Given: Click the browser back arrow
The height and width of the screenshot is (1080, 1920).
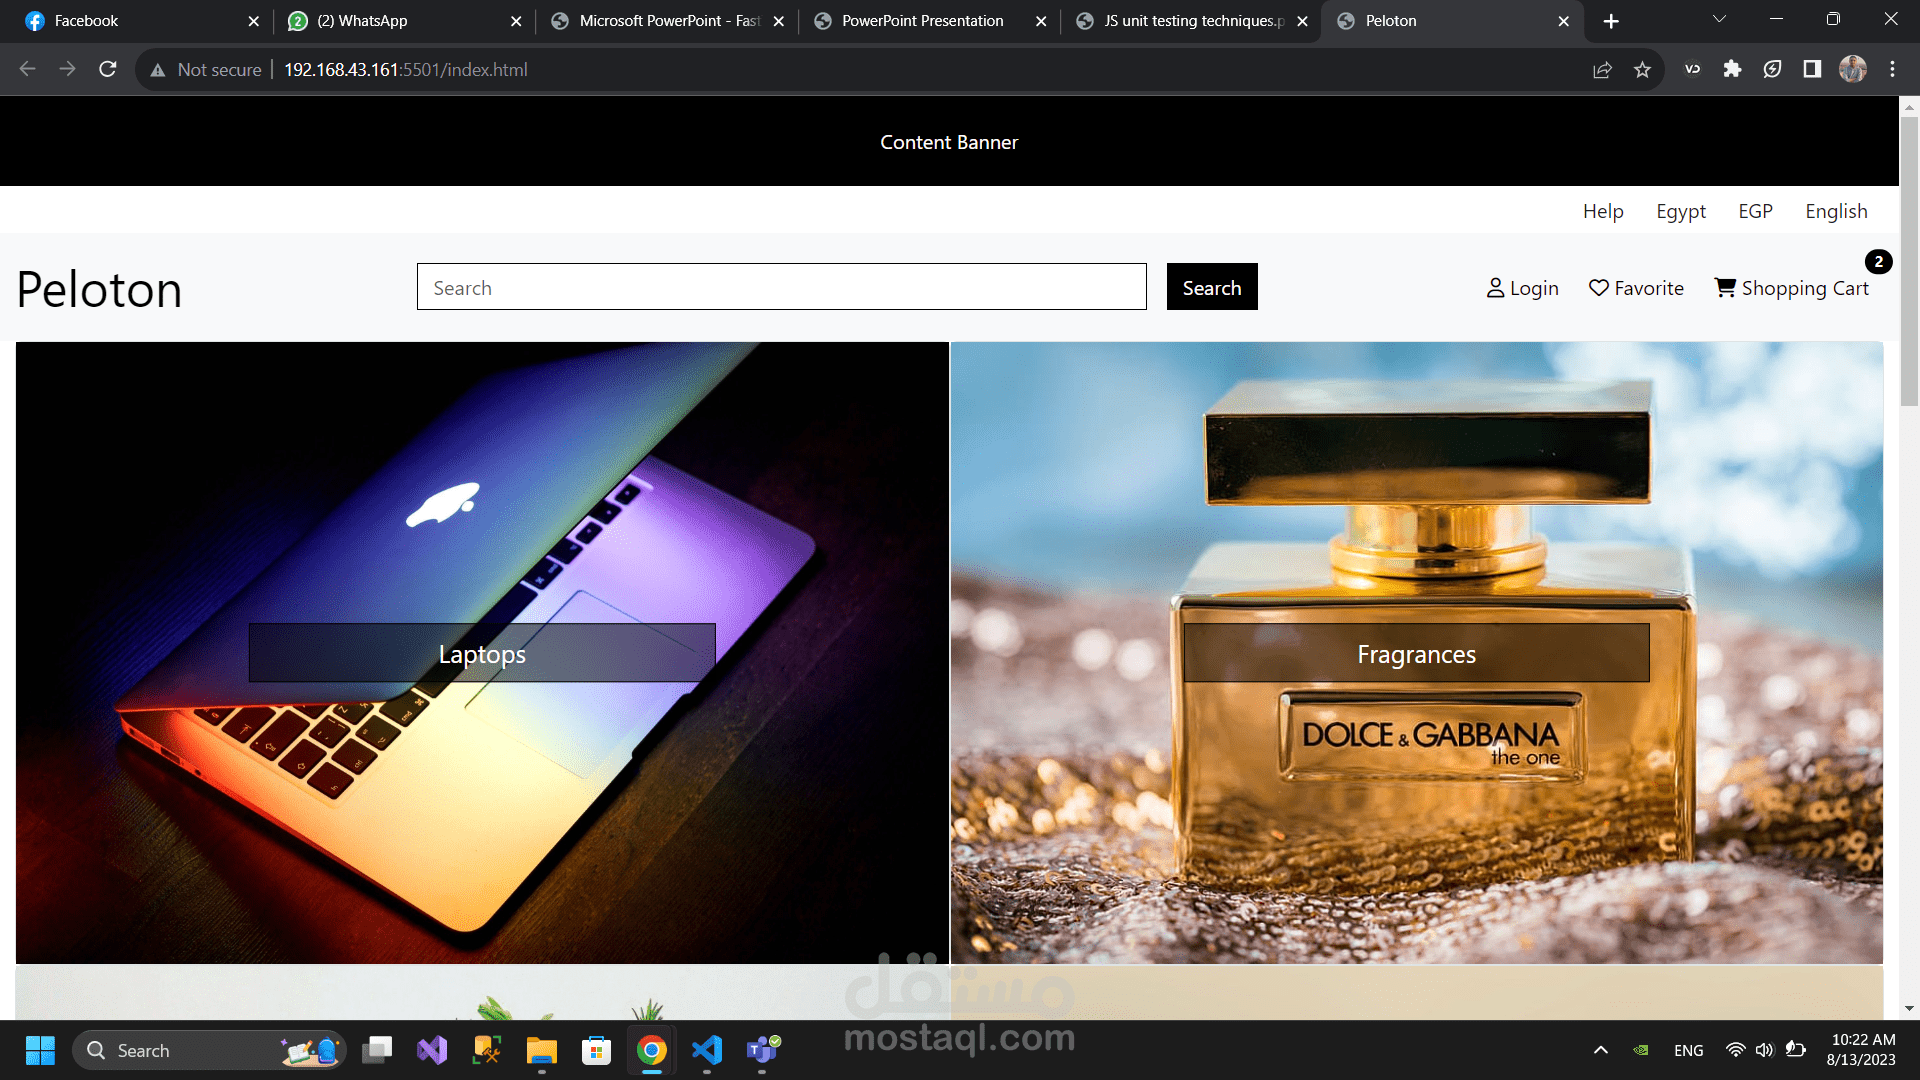Looking at the screenshot, I should click(x=27, y=69).
